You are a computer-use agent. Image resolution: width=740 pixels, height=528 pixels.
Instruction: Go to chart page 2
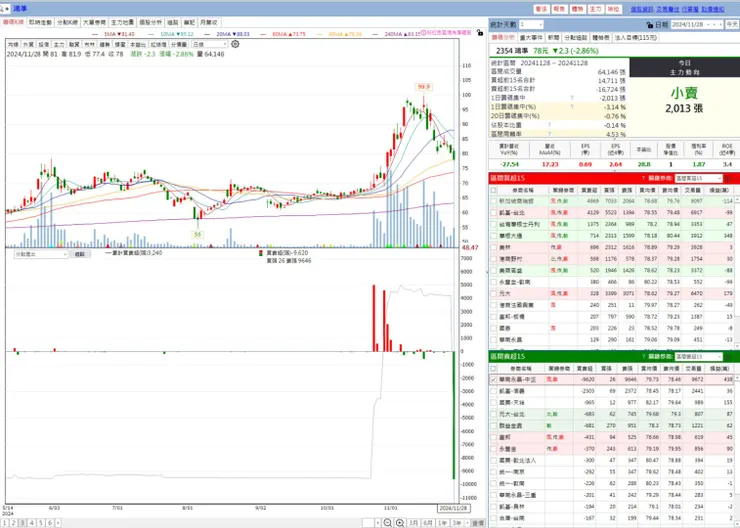[14, 522]
